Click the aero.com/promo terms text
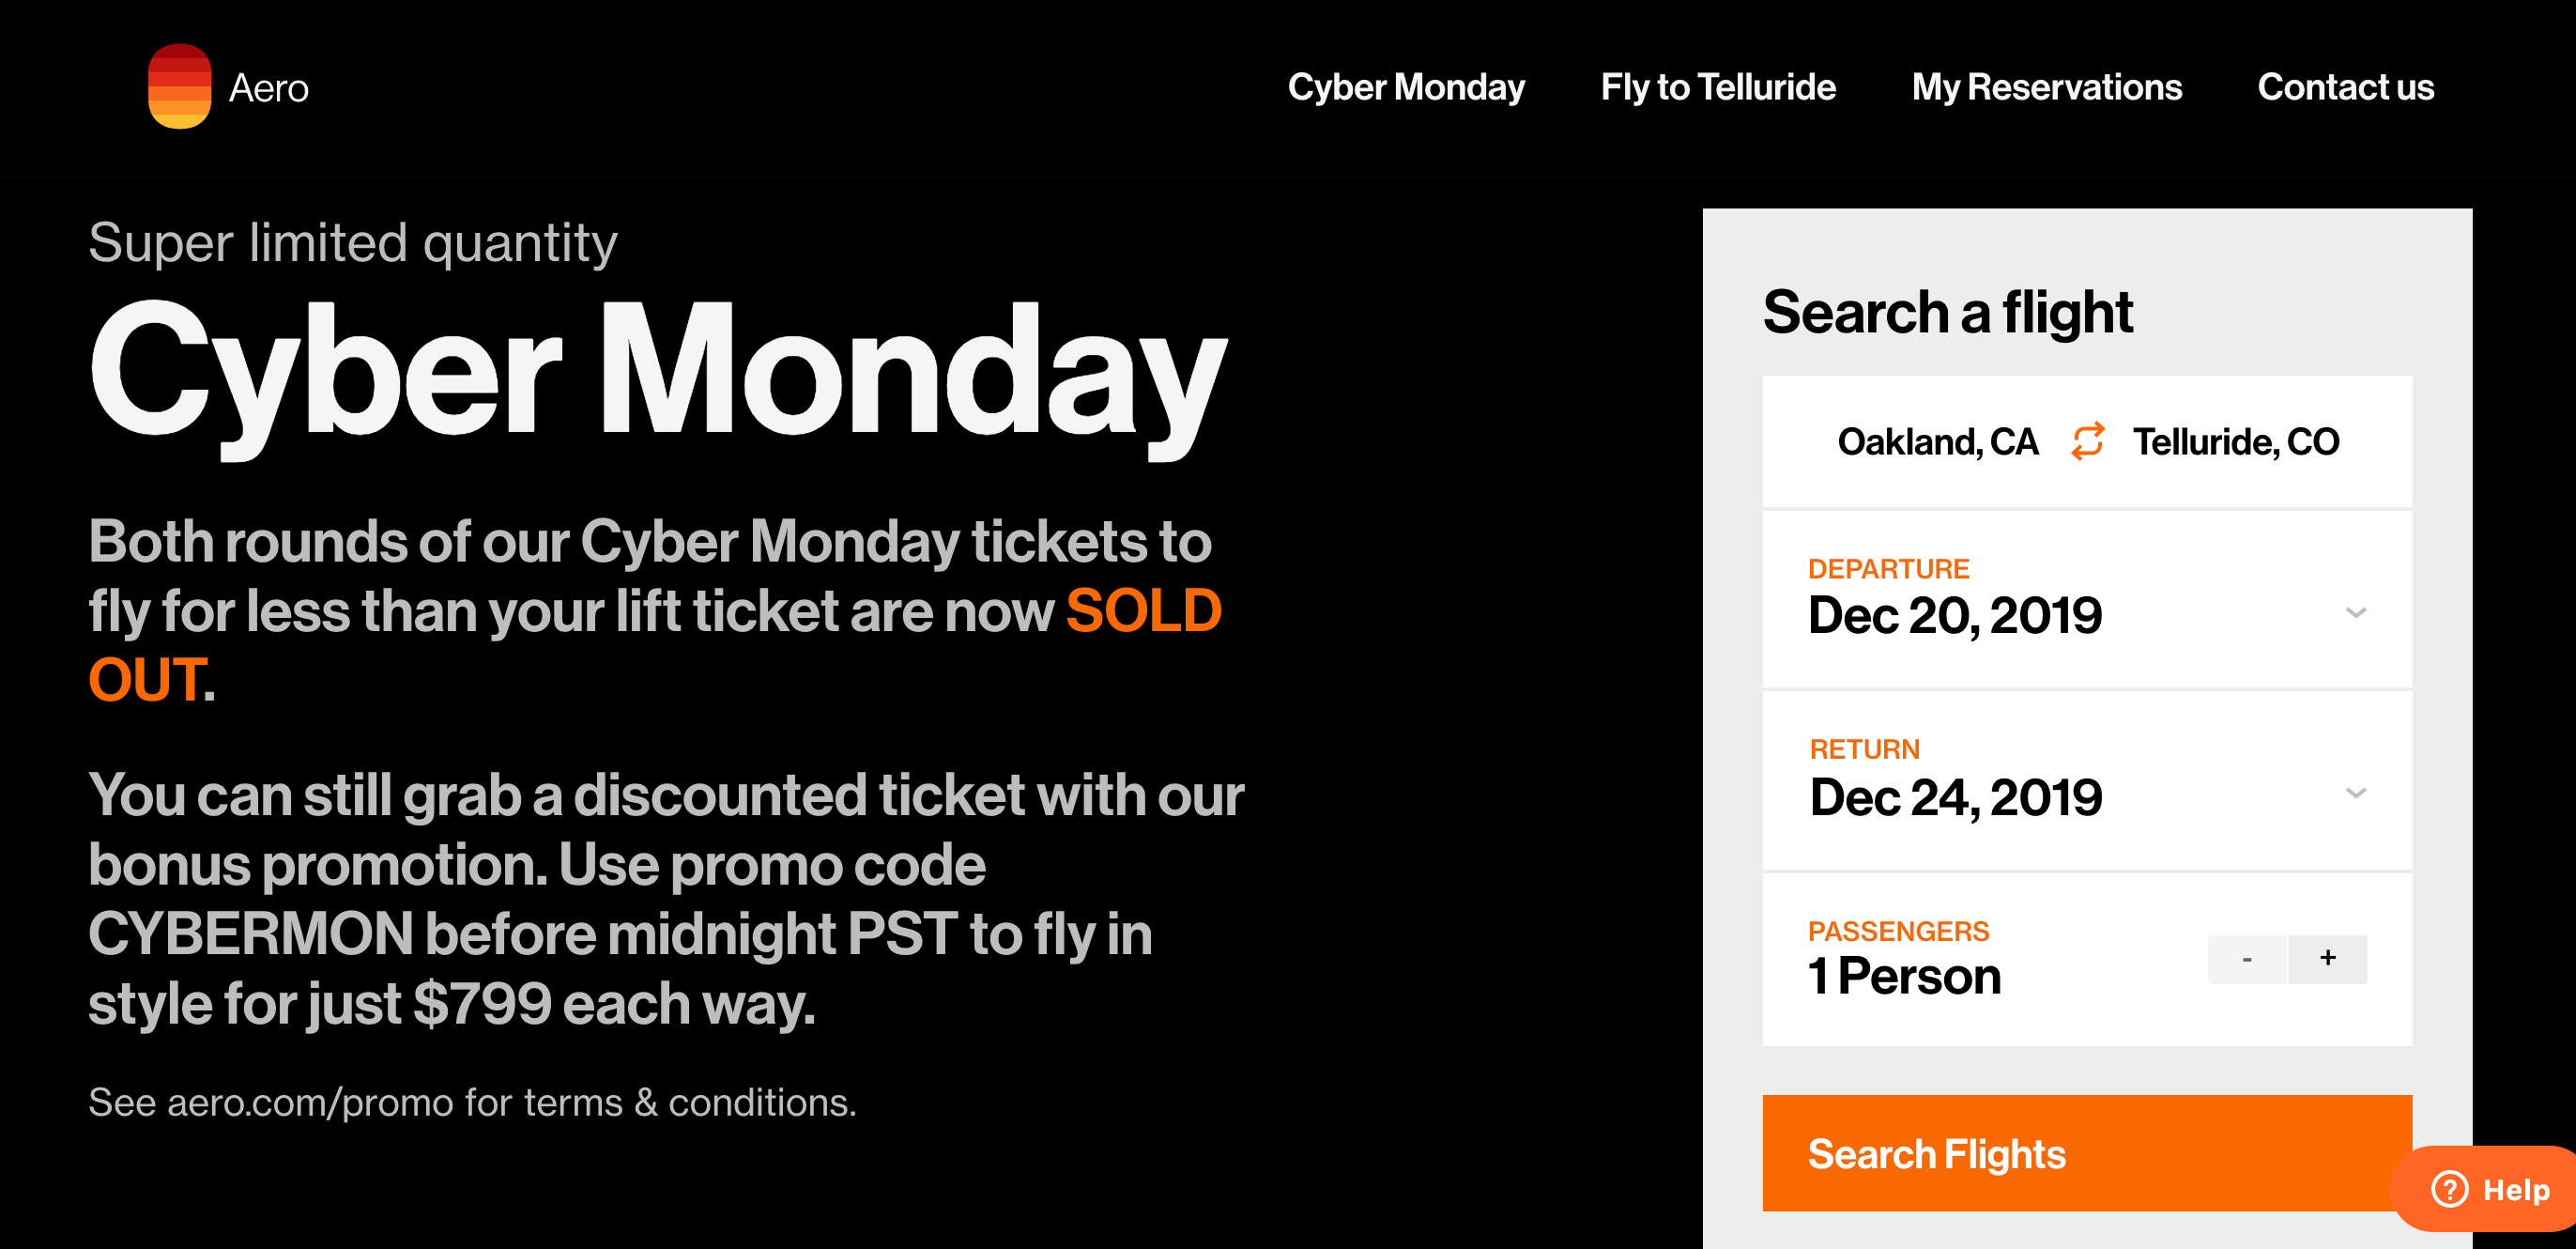Image resolution: width=2576 pixels, height=1249 pixels. pyautogui.click(x=472, y=1102)
